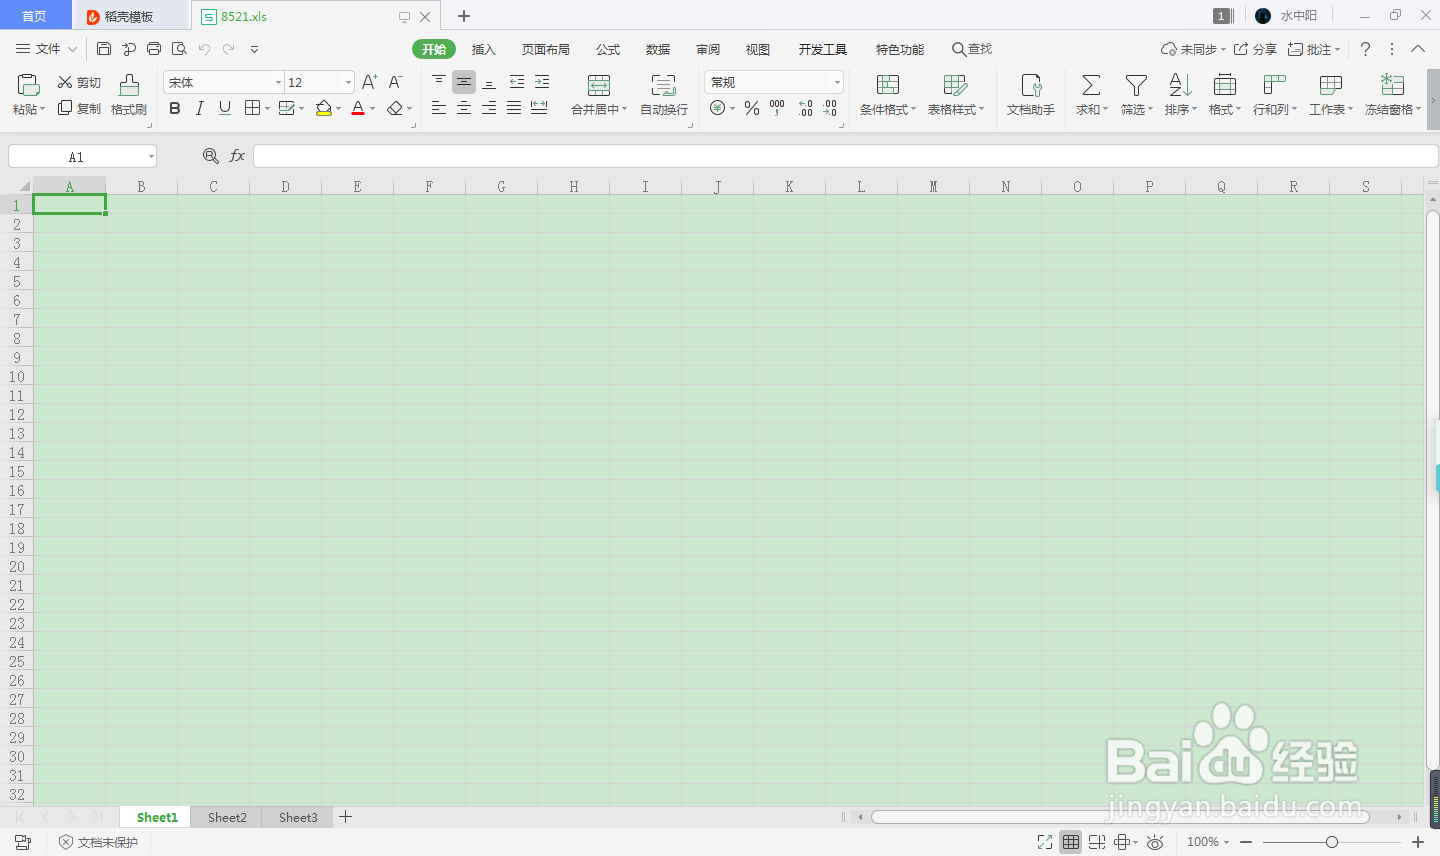This screenshot has height=856, width=1440.
Task: Click the Filter funnel icon
Action: click(1136, 86)
